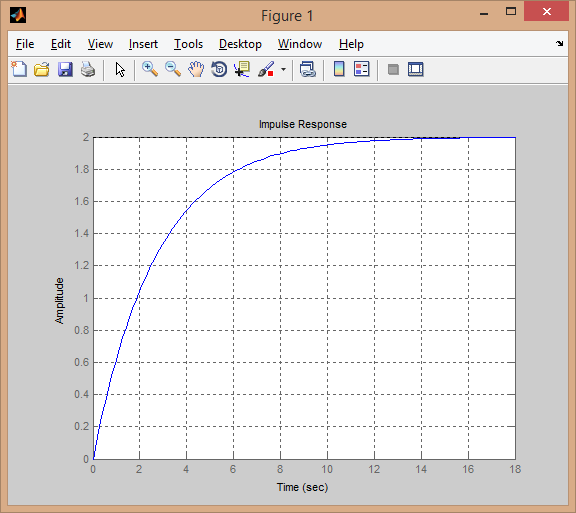Print the figure with the printer icon
Image resolution: width=576 pixels, height=513 pixels.
(x=88, y=69)
